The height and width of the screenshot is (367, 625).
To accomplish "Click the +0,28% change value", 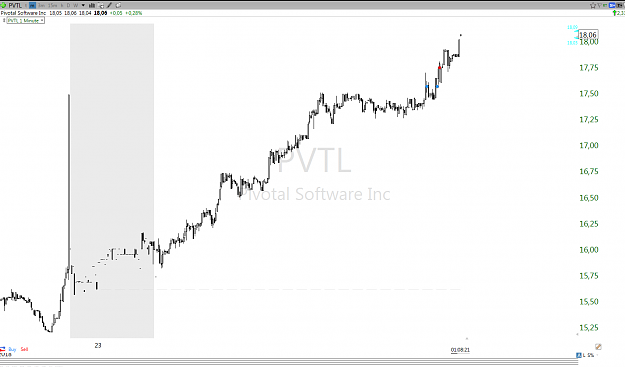I will 134,13.
